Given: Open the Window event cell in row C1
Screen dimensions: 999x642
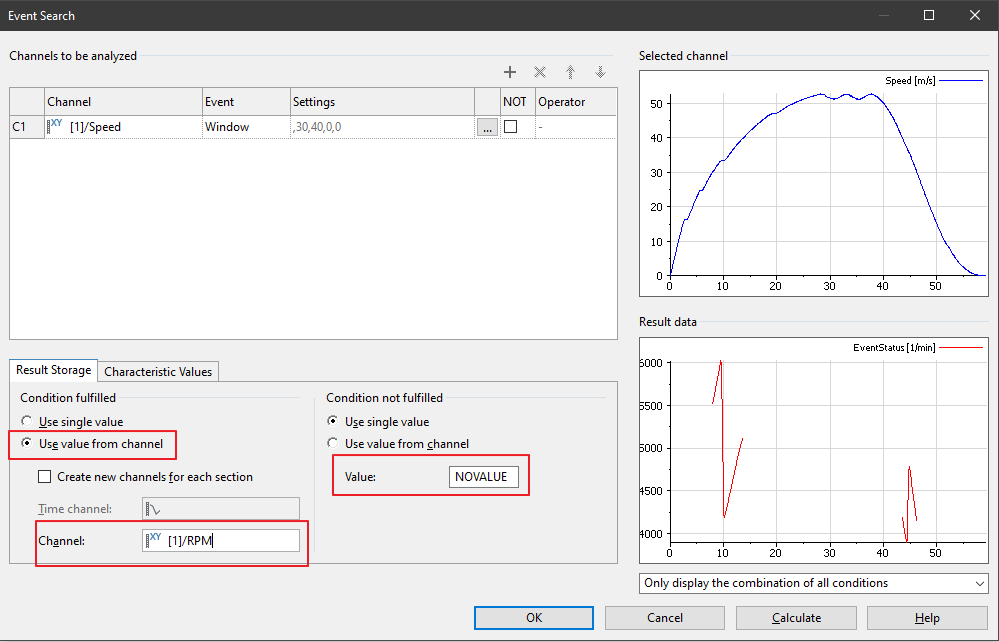Looking at the screenshot, I should [244, 127].
